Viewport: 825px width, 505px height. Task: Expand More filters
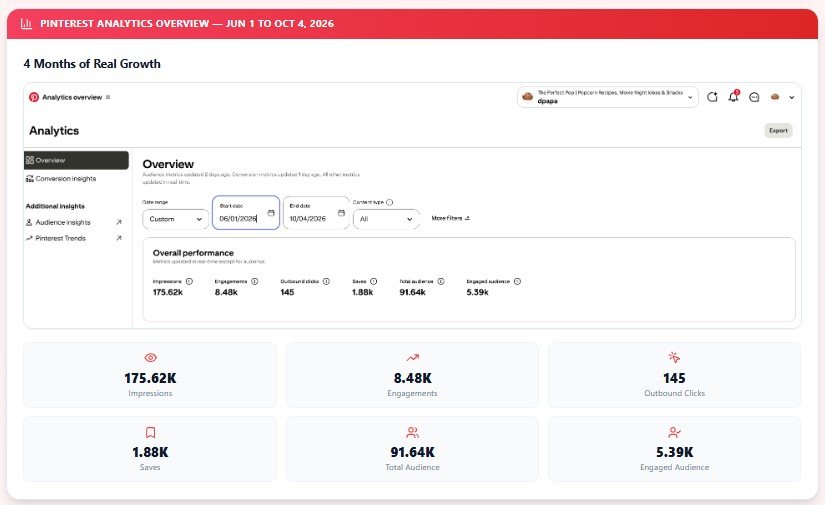click(x=450, y=218)
